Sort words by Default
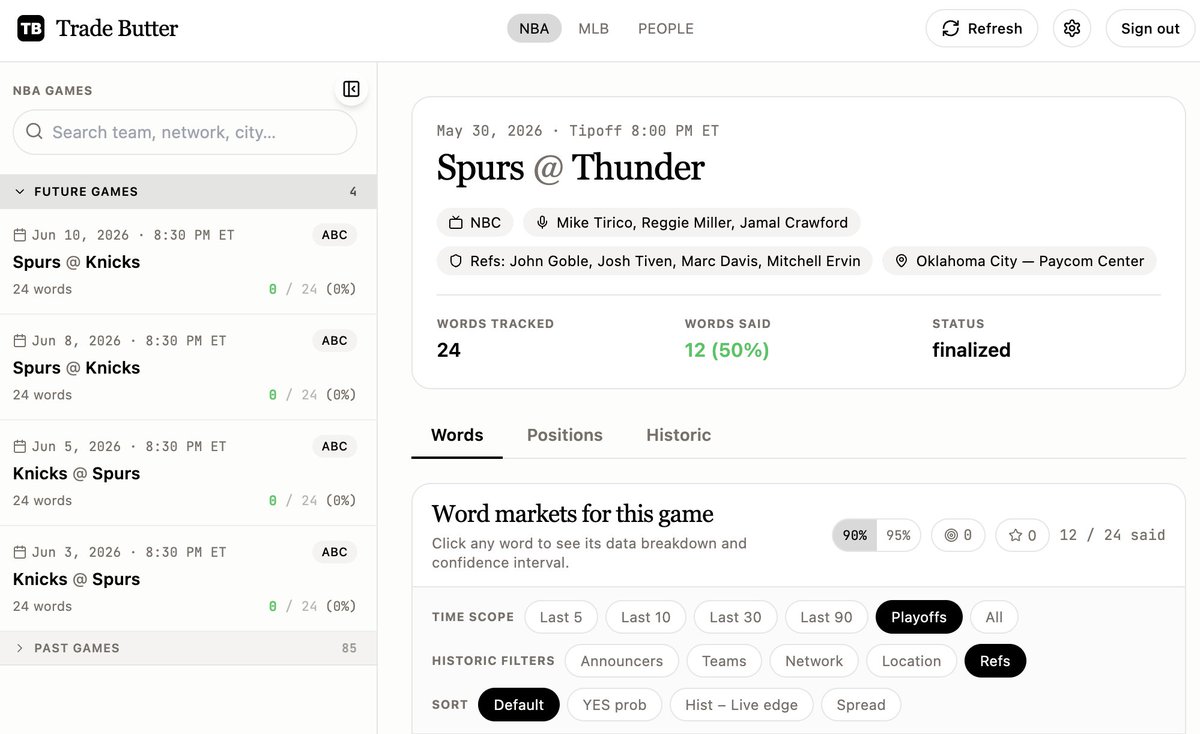 coord(519,705)
